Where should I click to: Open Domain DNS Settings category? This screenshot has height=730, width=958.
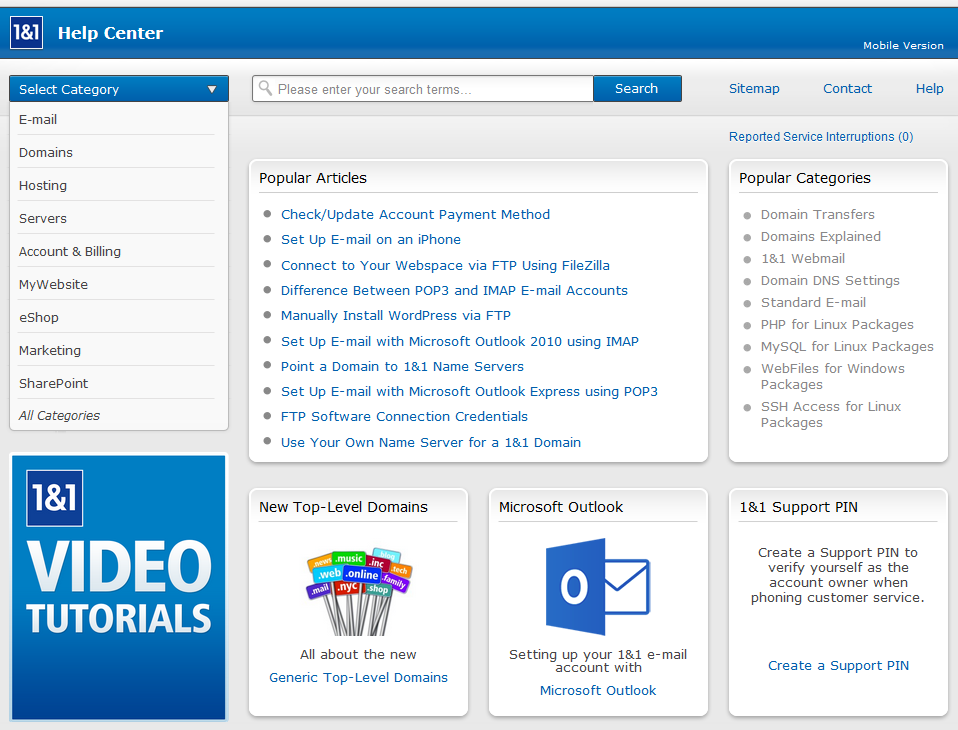[830, 280]
